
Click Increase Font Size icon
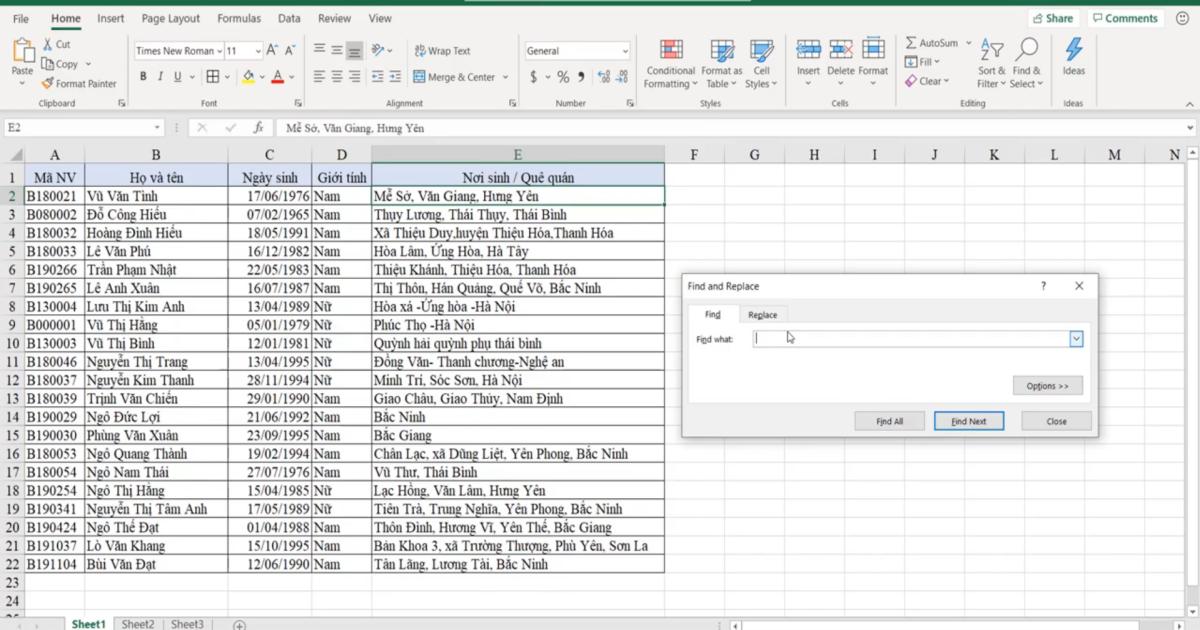coord(274,51)
